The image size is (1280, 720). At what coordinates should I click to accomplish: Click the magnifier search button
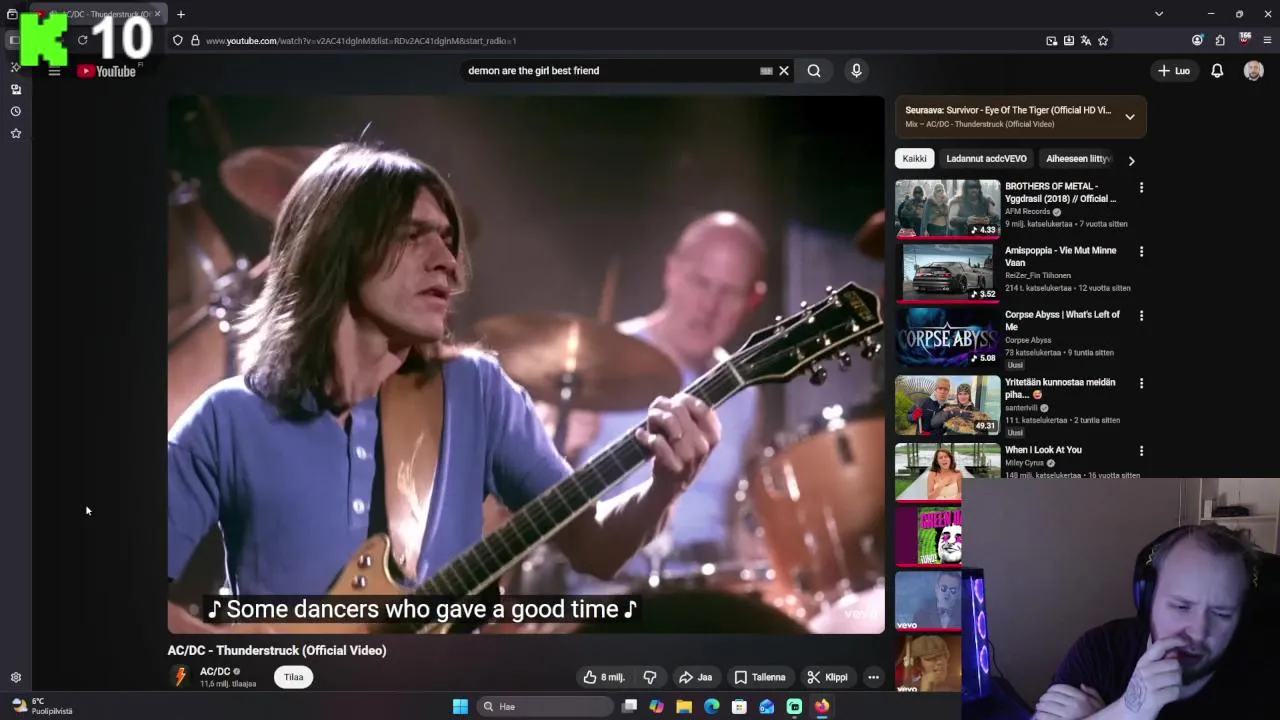(814, 71)
